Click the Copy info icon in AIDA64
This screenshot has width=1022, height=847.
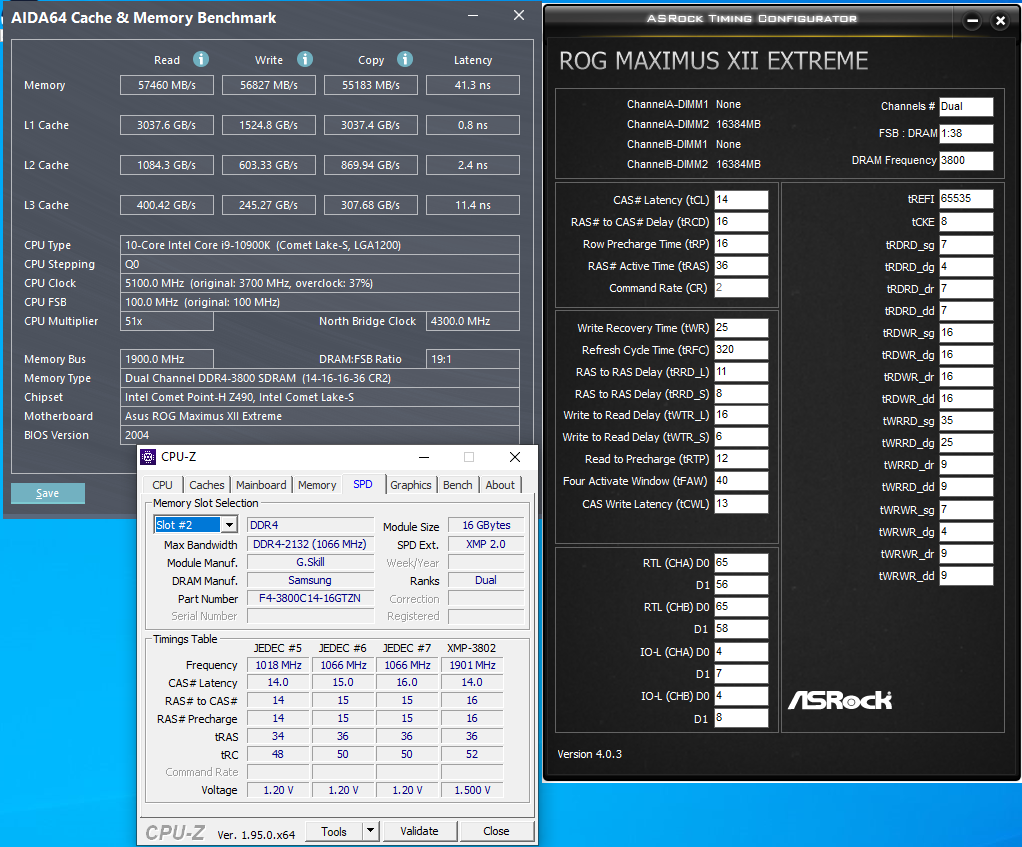point(405,59)
